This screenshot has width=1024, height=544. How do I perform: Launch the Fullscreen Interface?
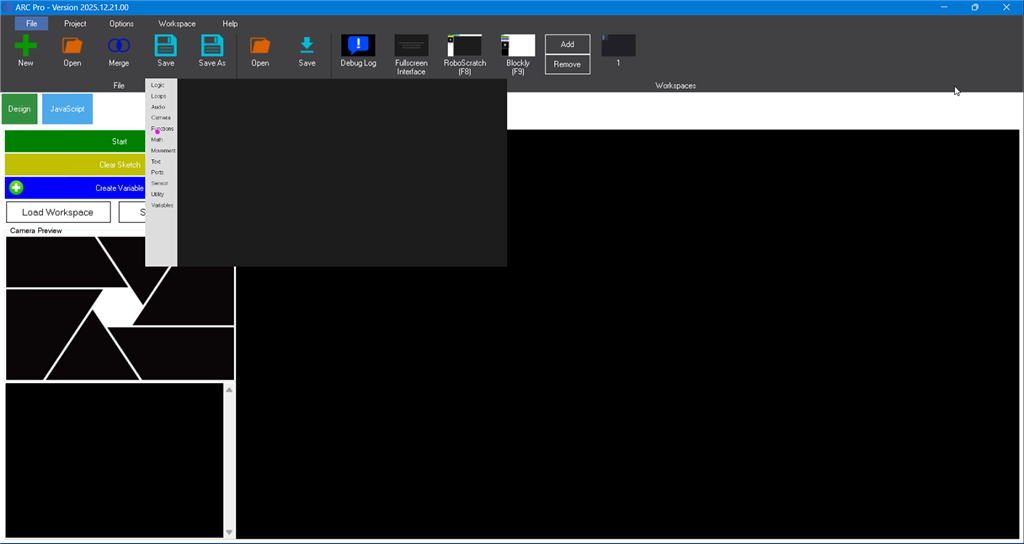411,46
